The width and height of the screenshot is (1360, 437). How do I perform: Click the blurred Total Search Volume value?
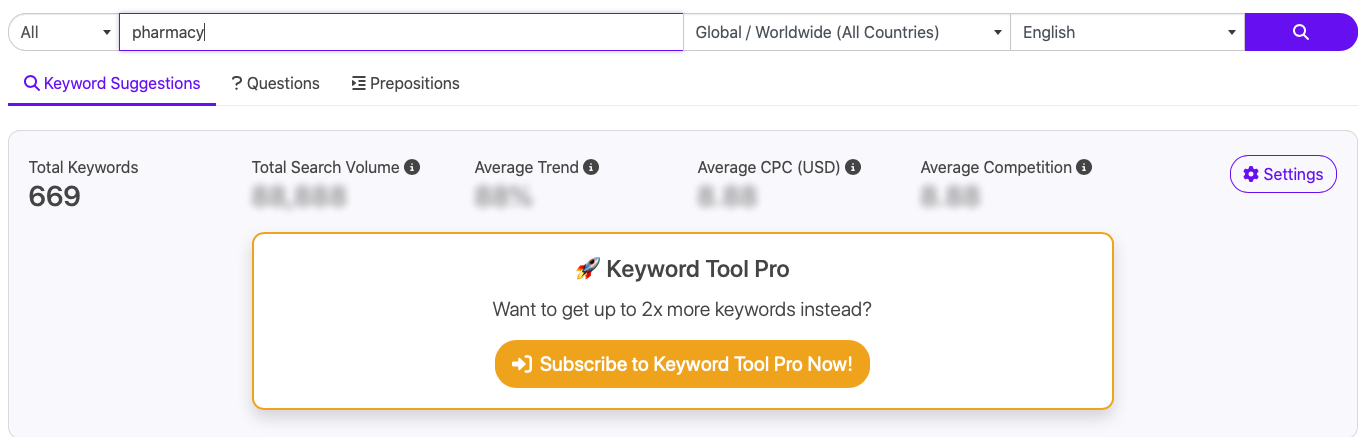[x=299, y=197]
